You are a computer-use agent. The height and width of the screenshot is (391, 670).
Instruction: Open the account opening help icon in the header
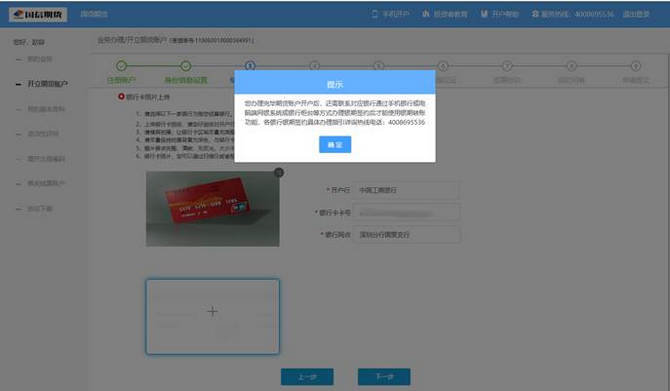[484, 14]
